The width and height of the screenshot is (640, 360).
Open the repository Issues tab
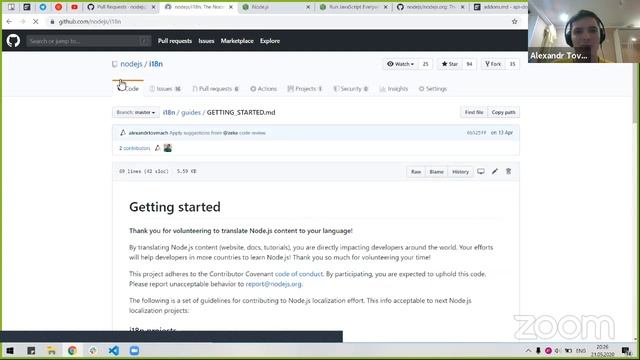click(165, 89)
